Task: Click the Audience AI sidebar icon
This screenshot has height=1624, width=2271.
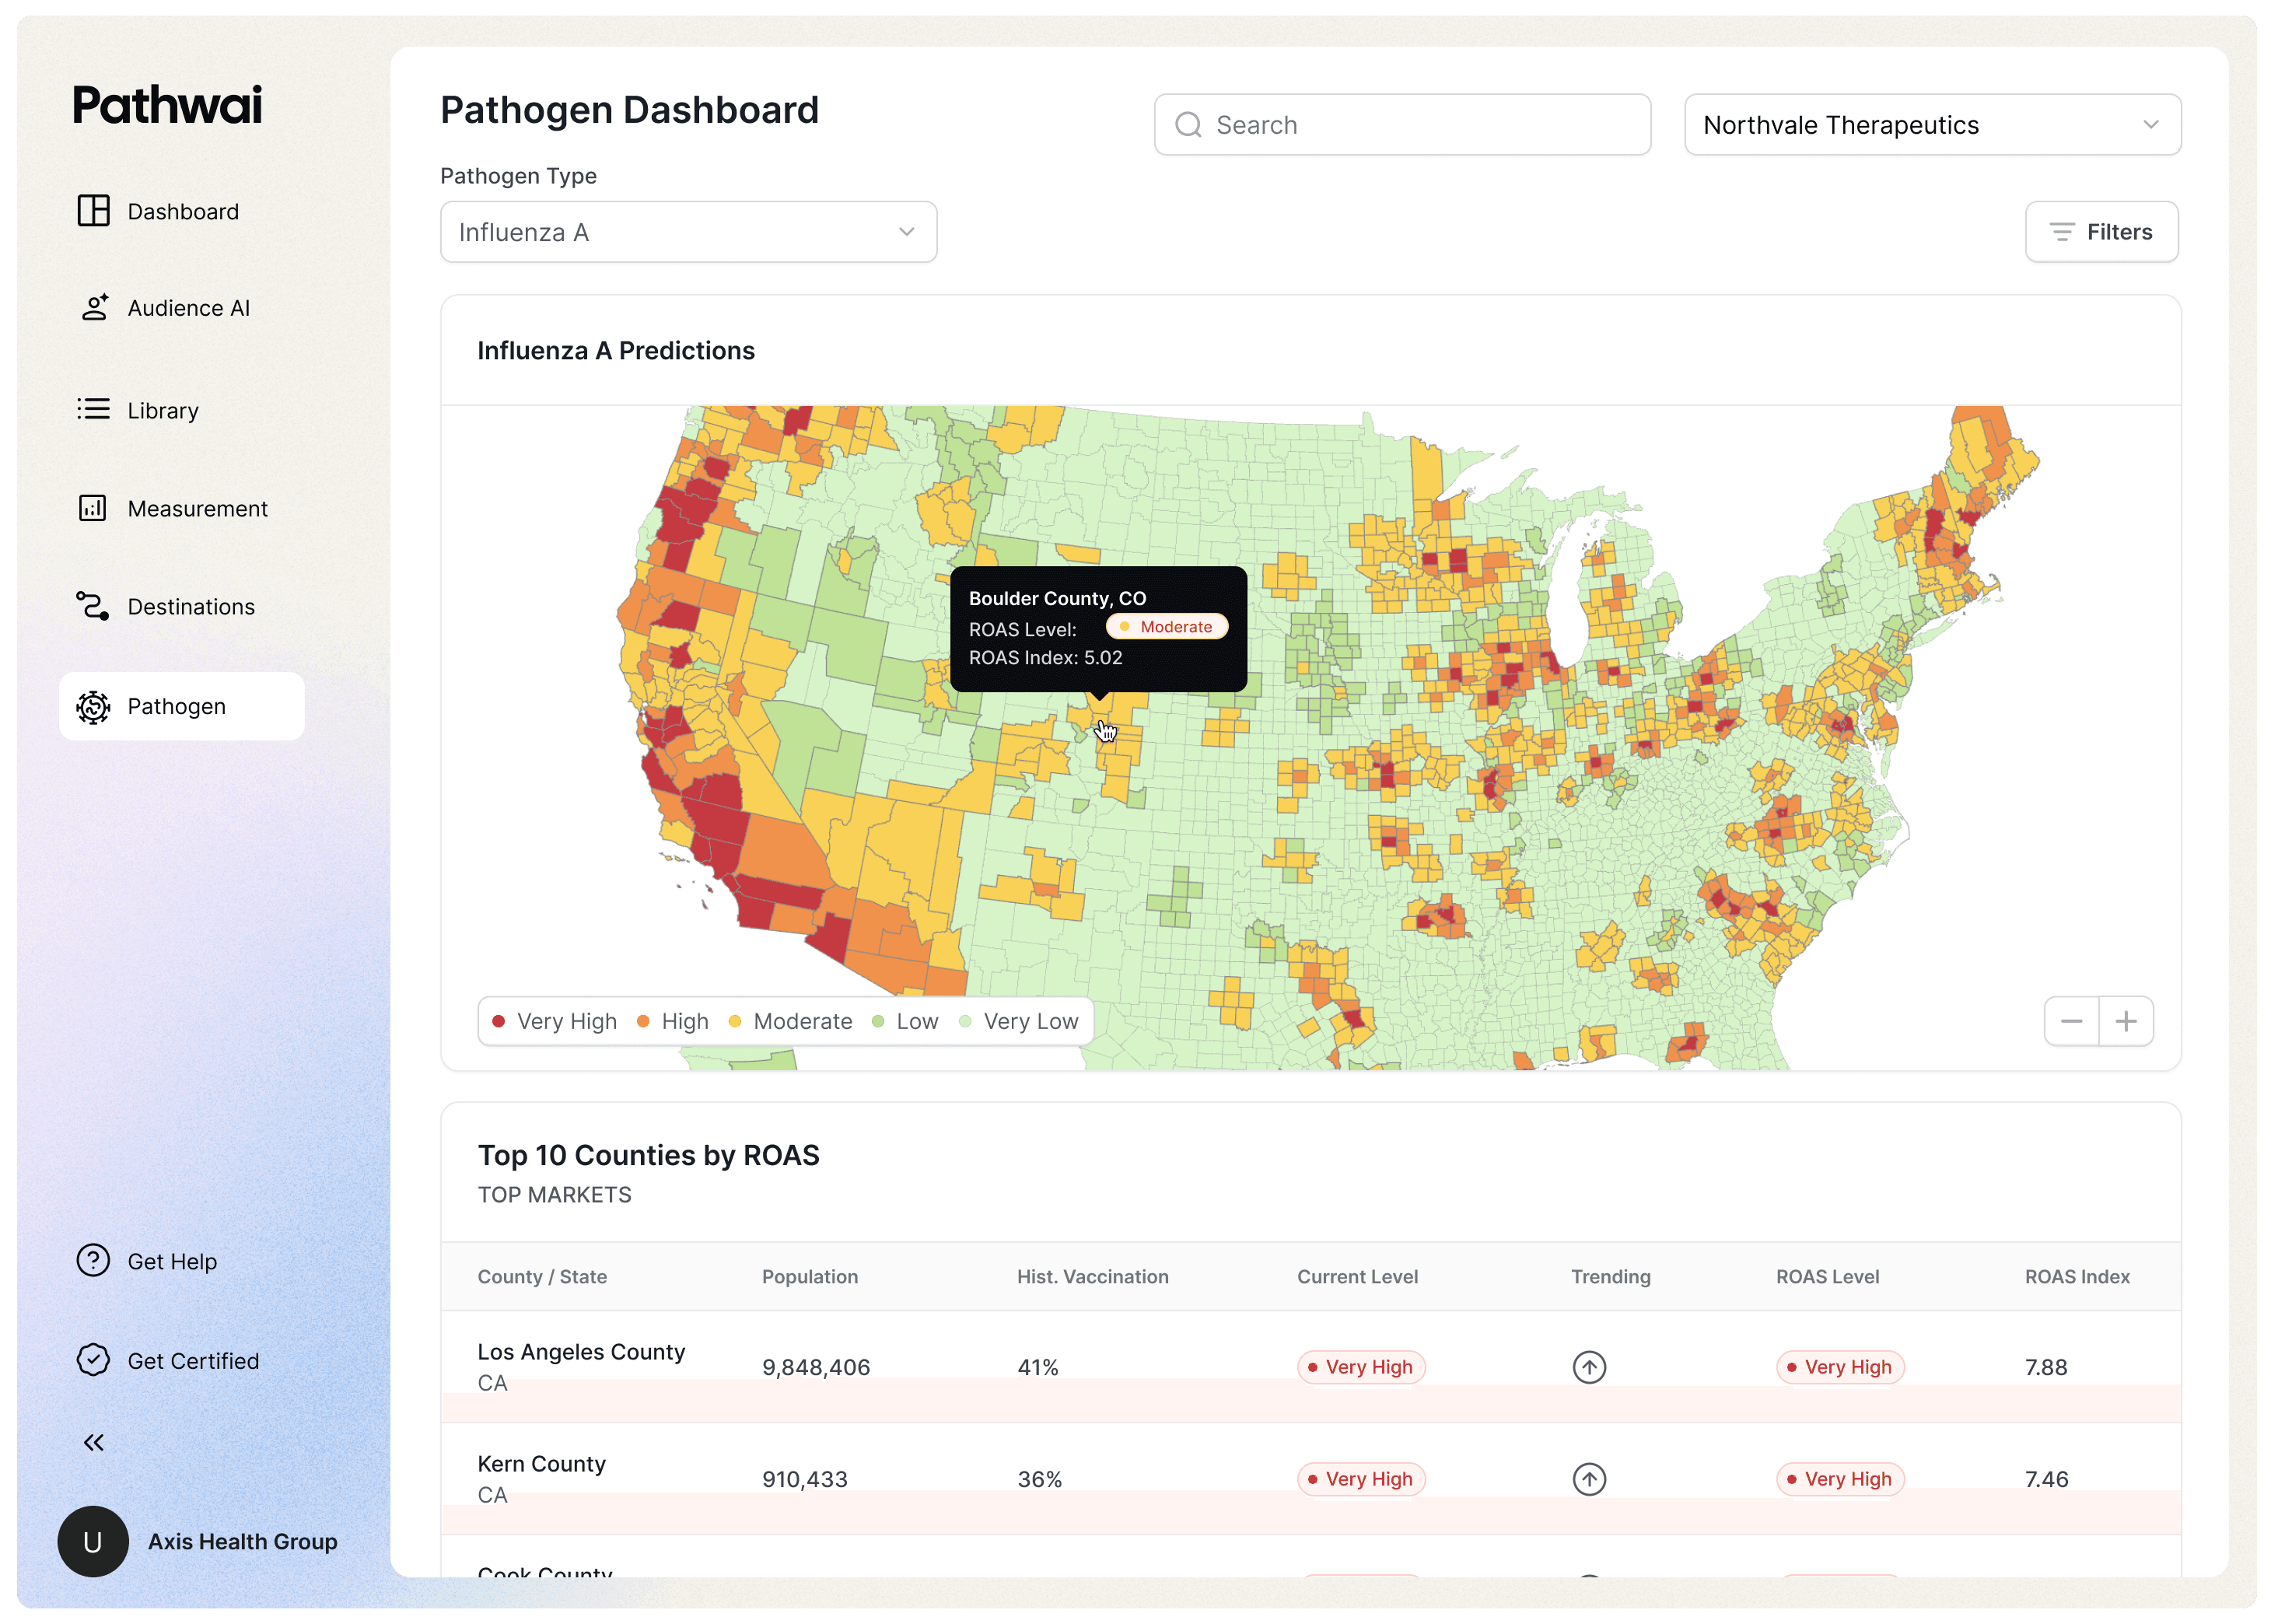Action: [93, 308]
